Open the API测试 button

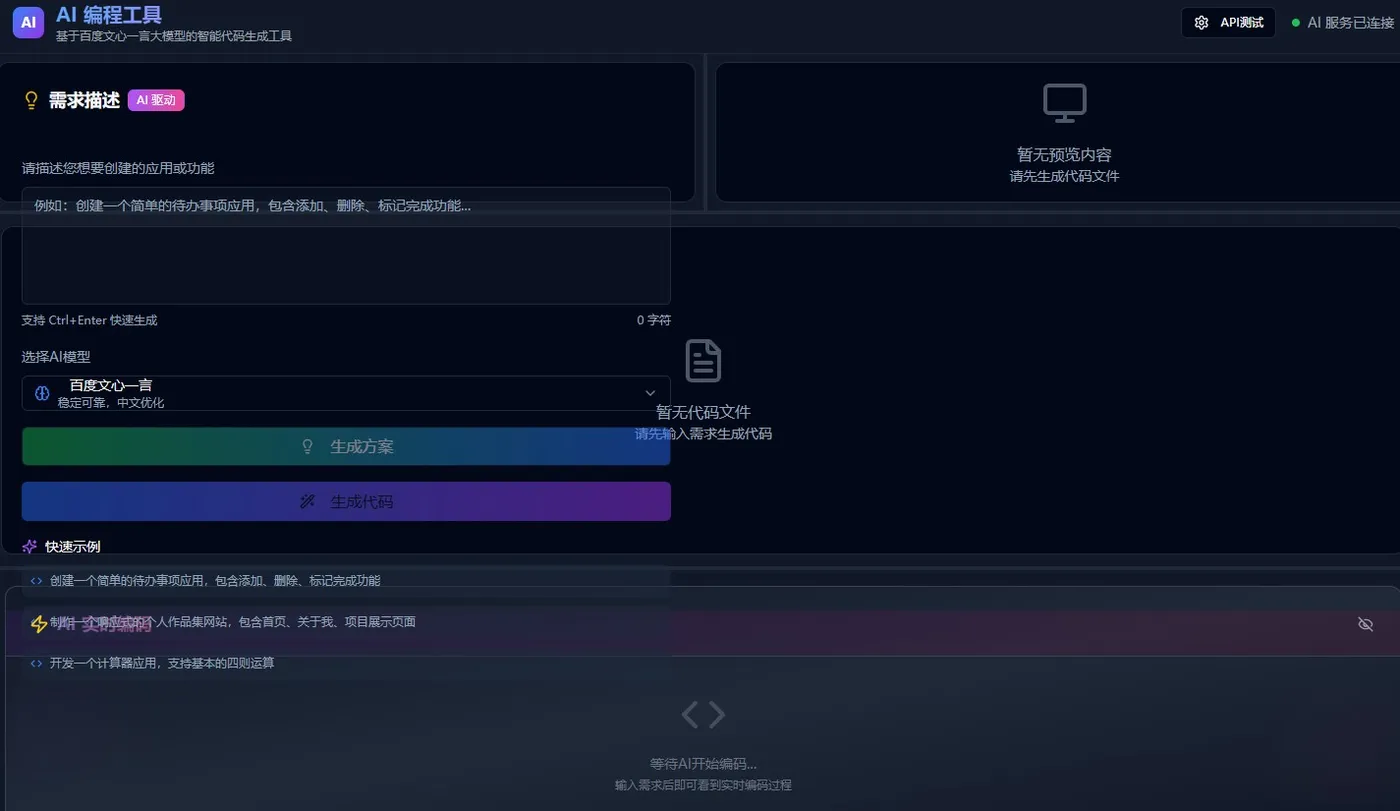pyautogui.click(x=1228, y=22)
